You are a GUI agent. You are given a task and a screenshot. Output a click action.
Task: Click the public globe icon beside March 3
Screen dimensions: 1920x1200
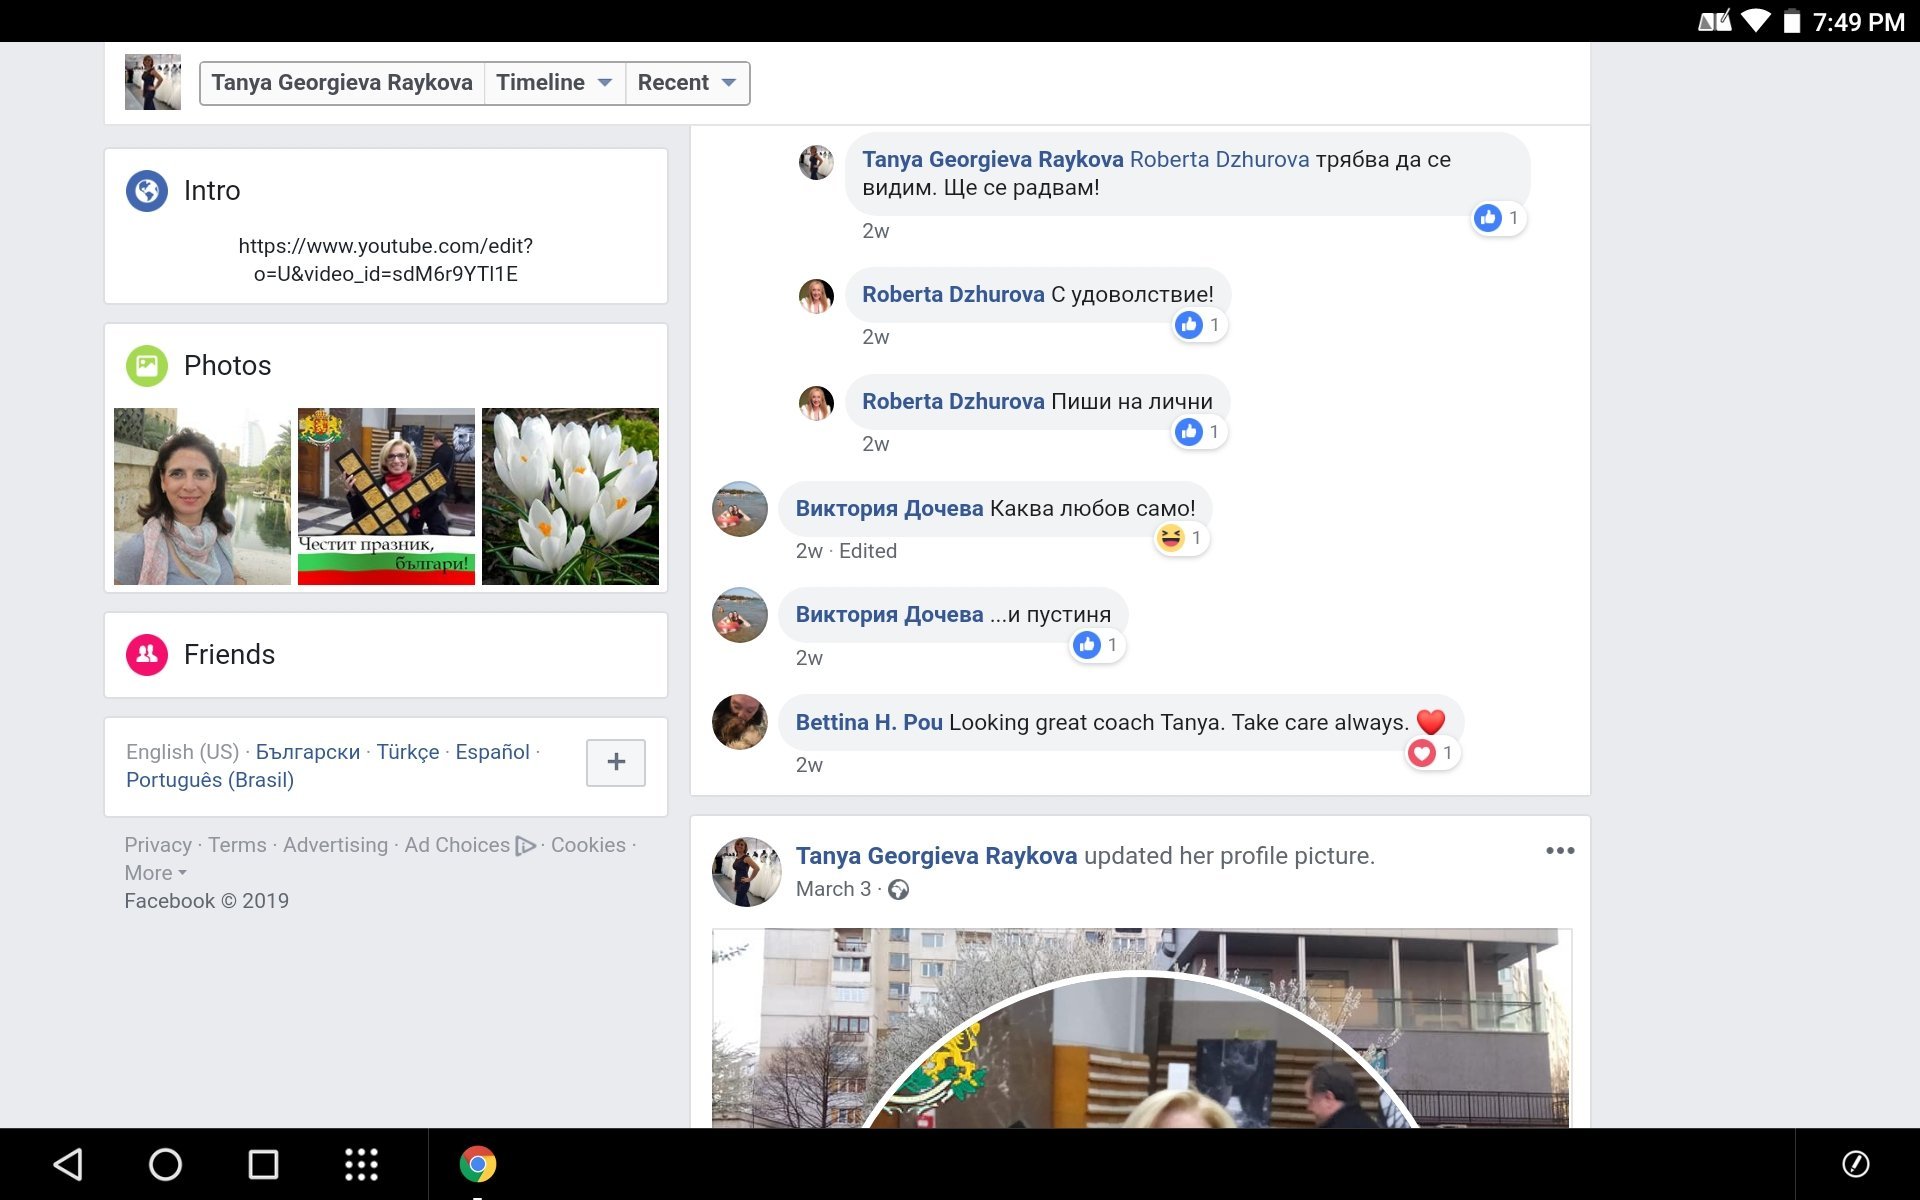[898, 889]
